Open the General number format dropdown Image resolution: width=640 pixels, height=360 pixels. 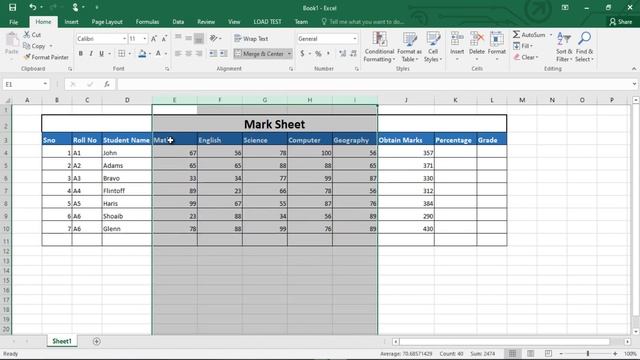tap(355, 39)
